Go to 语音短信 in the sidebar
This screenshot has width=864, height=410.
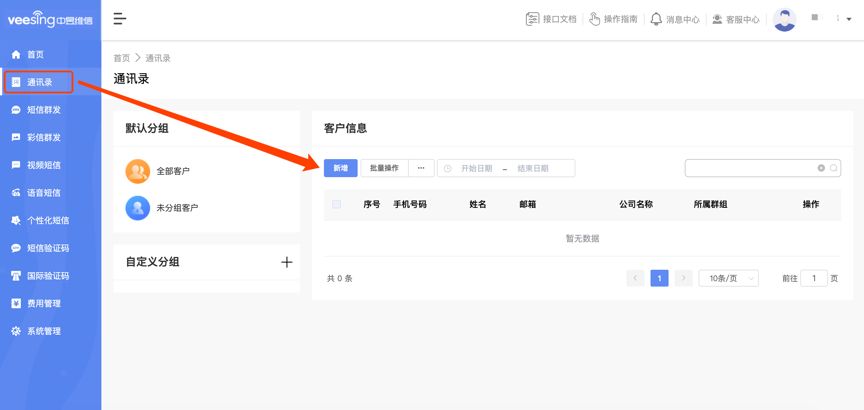tap(44, 193)
